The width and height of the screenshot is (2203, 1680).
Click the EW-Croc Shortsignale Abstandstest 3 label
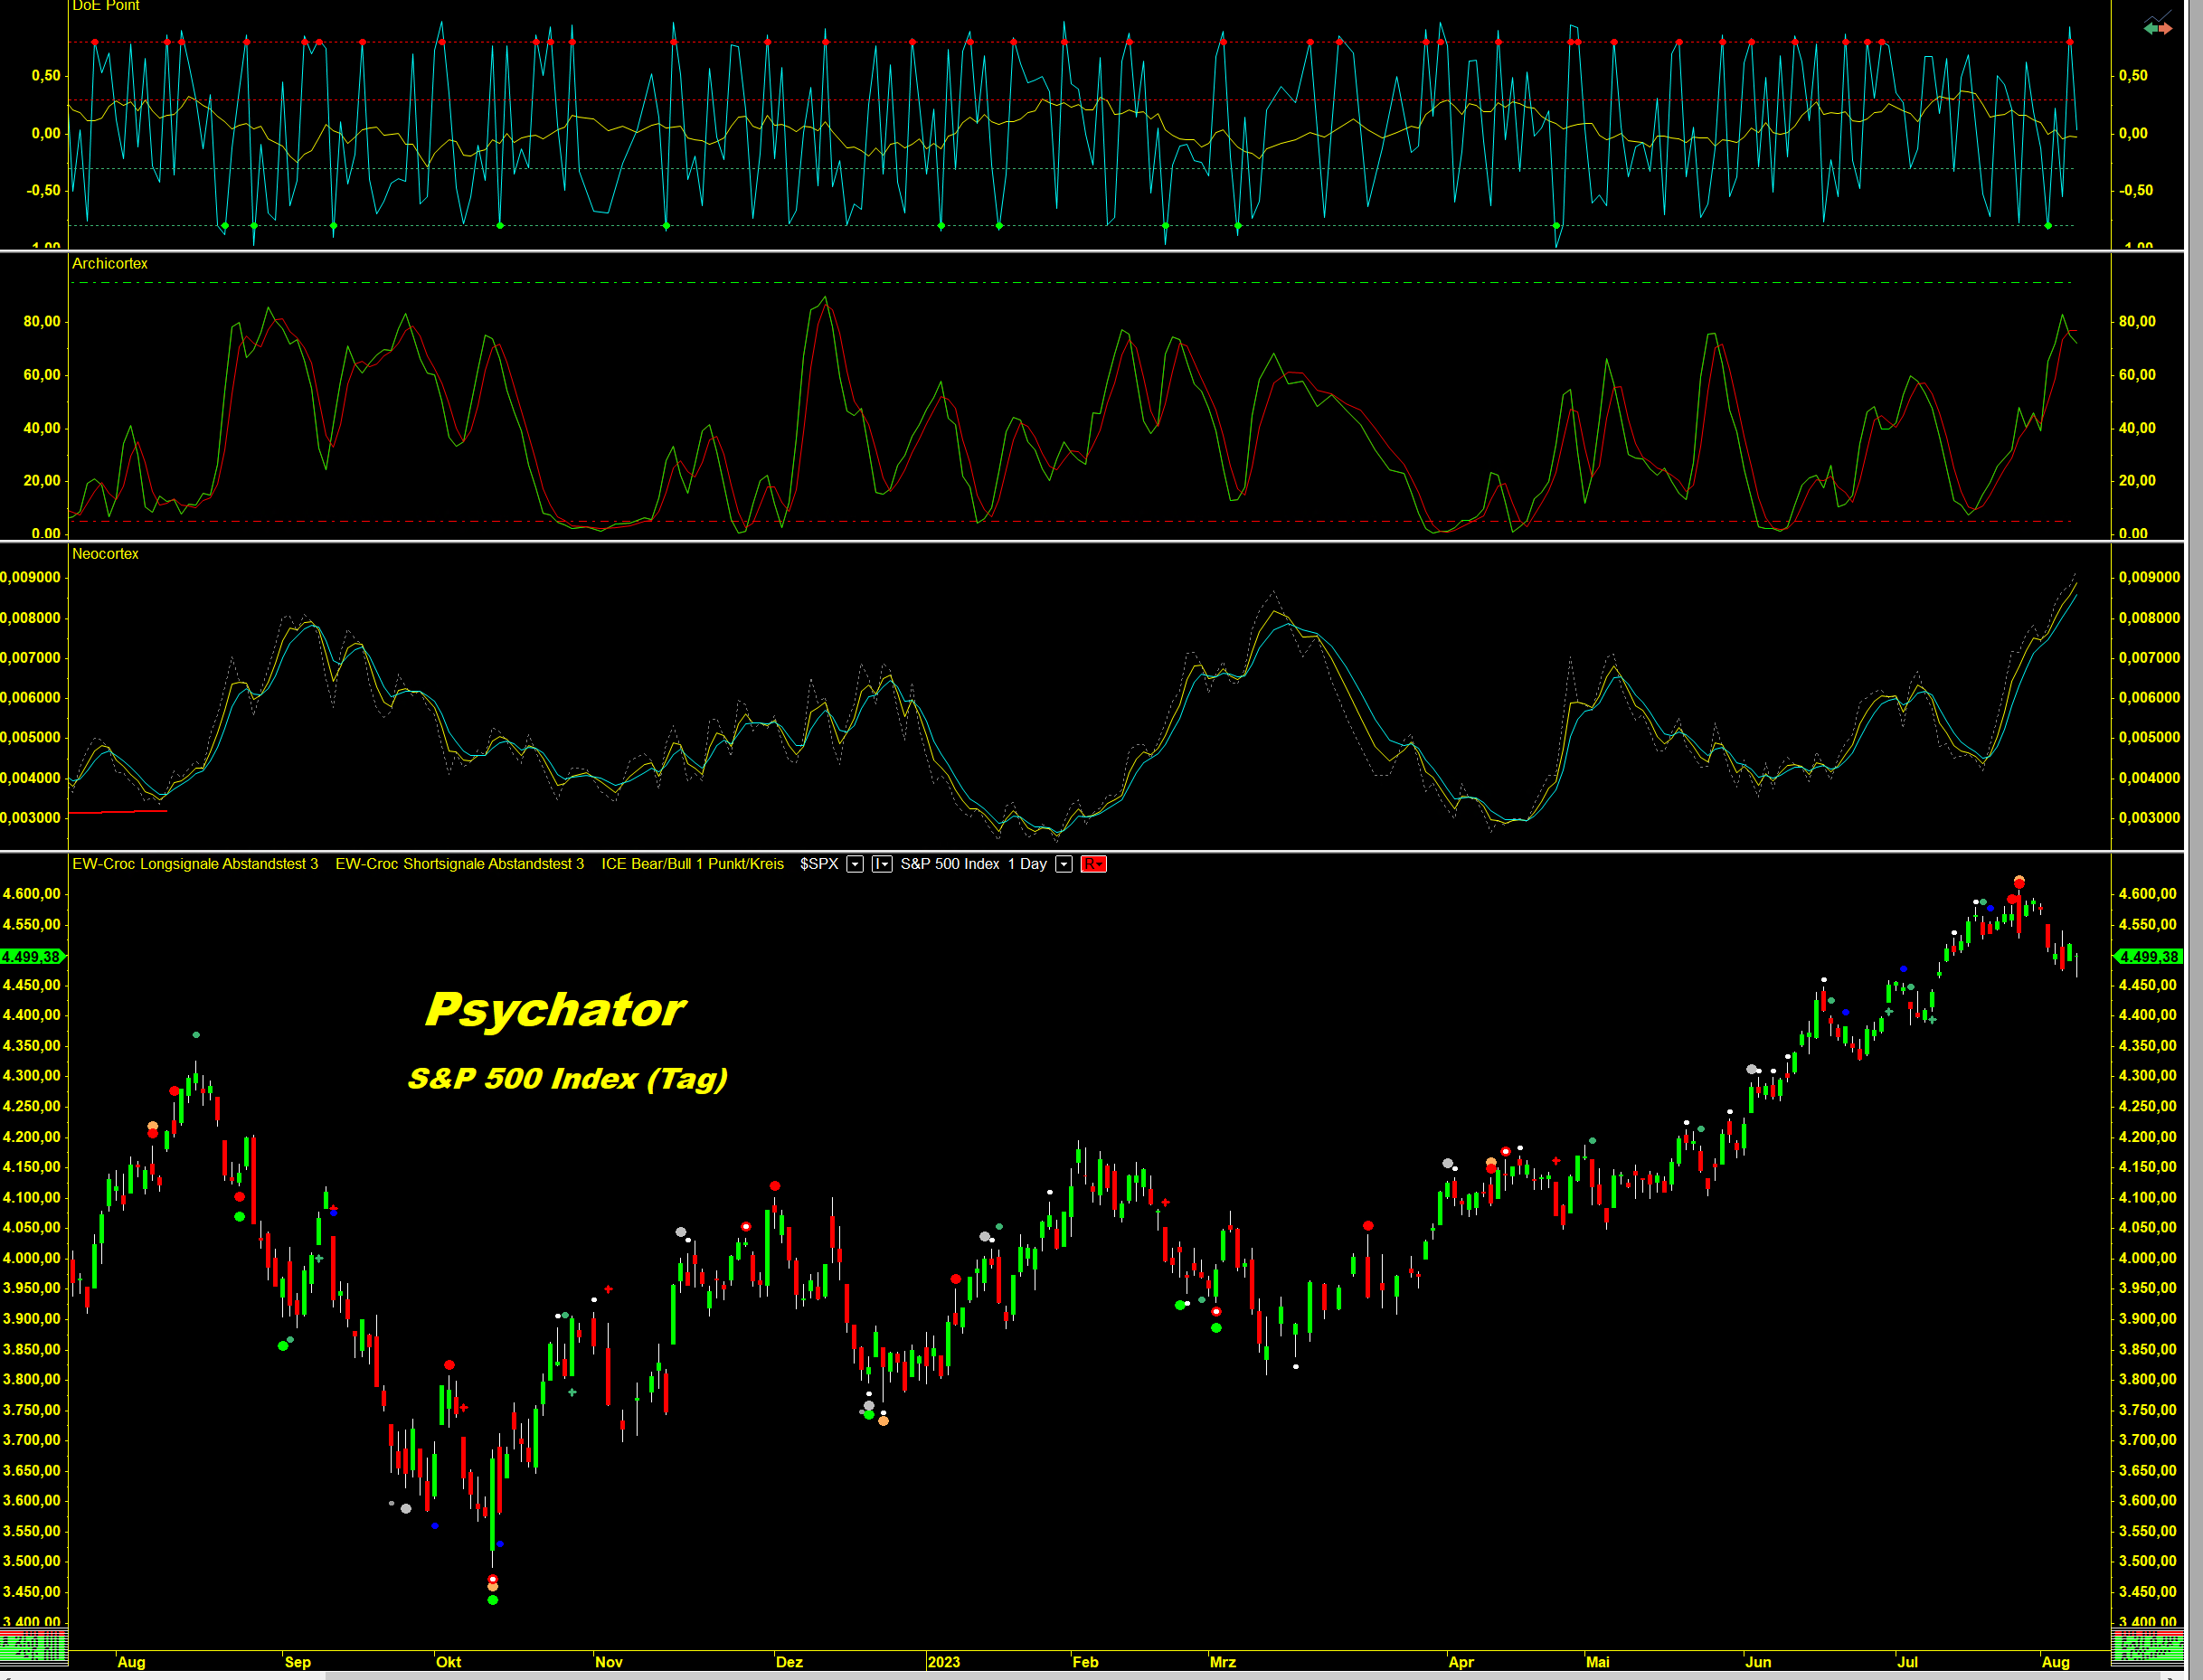[459, 864]
